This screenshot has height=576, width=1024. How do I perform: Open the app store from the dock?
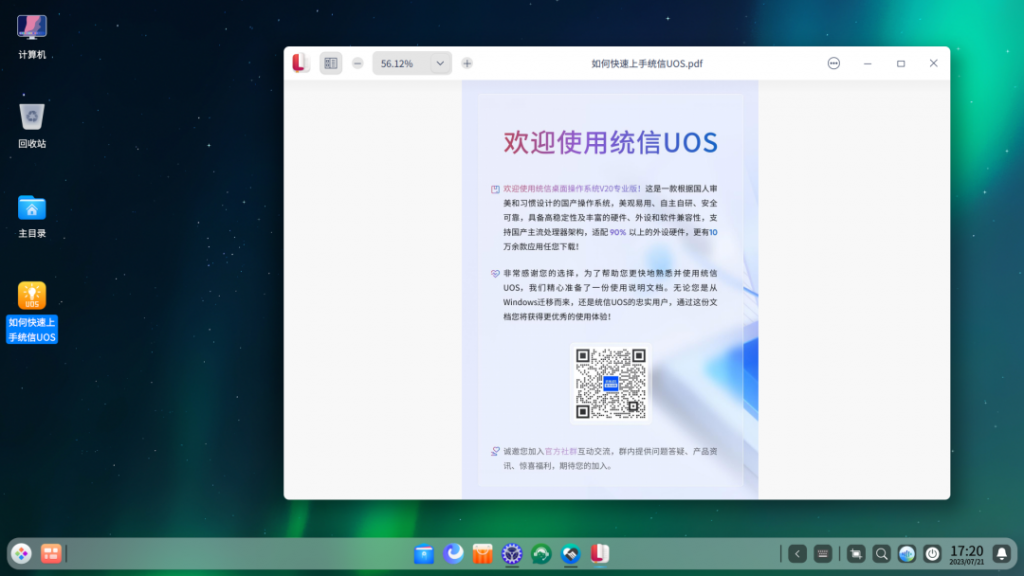click(x=483, y=554)
